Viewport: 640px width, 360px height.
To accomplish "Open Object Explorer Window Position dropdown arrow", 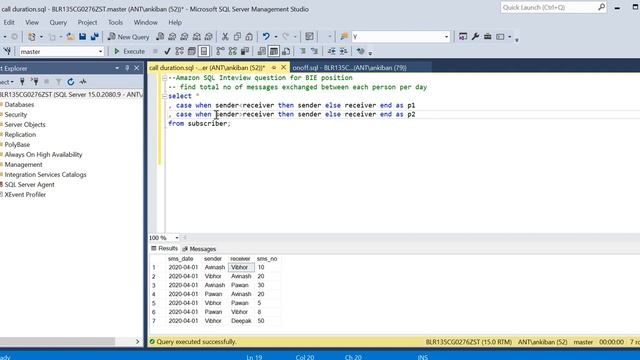I will coord(117,68).
